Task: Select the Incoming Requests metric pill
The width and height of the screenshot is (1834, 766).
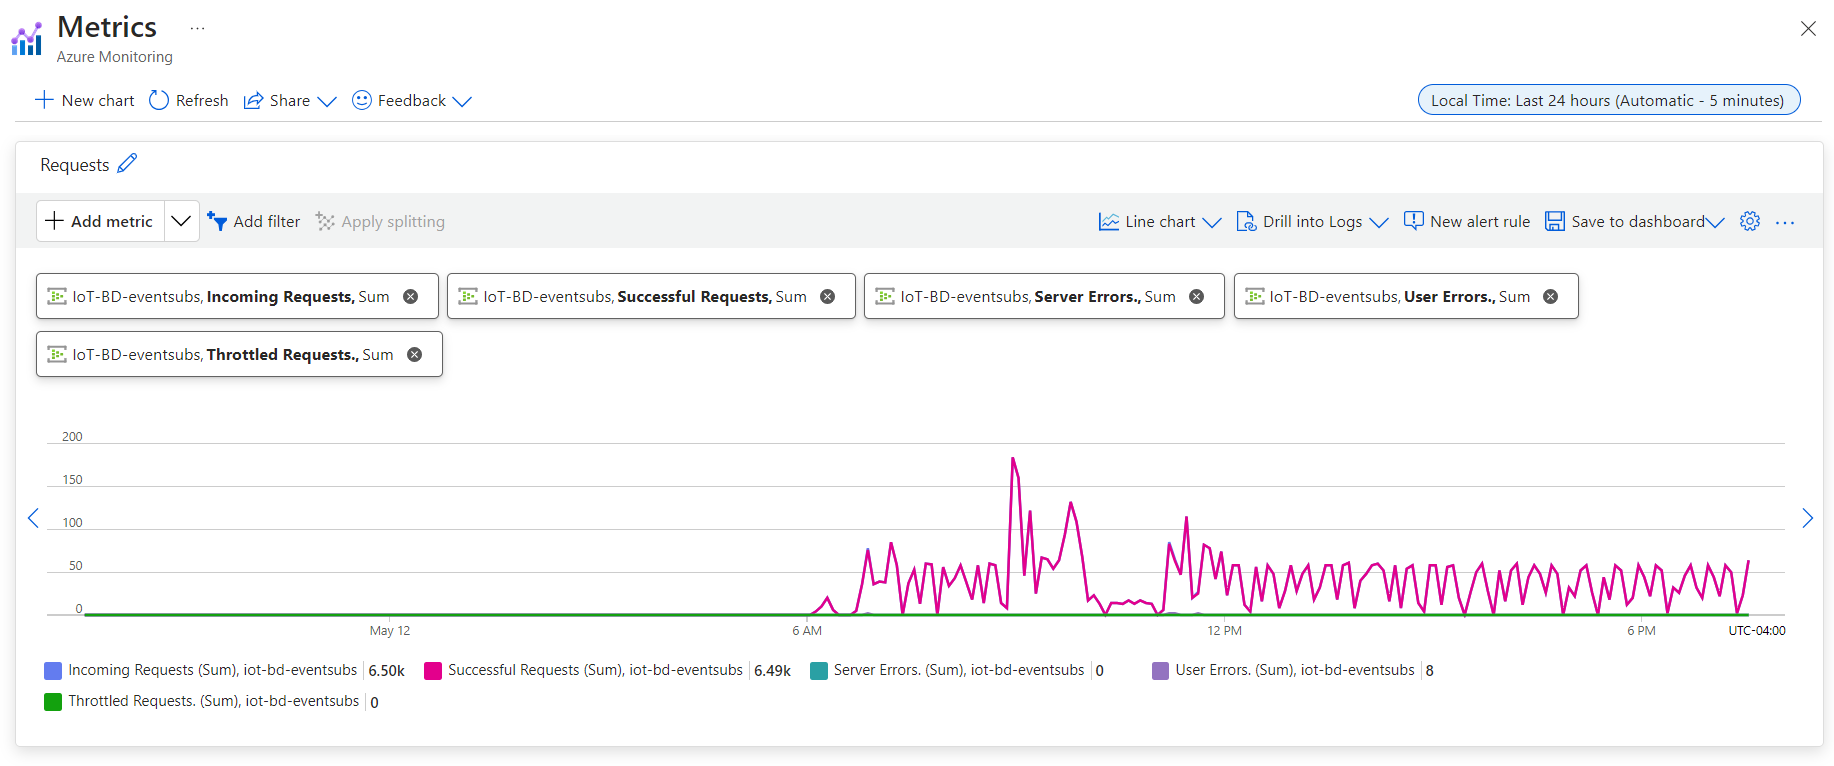Action: pyautogui.click(x=237, y=296)
